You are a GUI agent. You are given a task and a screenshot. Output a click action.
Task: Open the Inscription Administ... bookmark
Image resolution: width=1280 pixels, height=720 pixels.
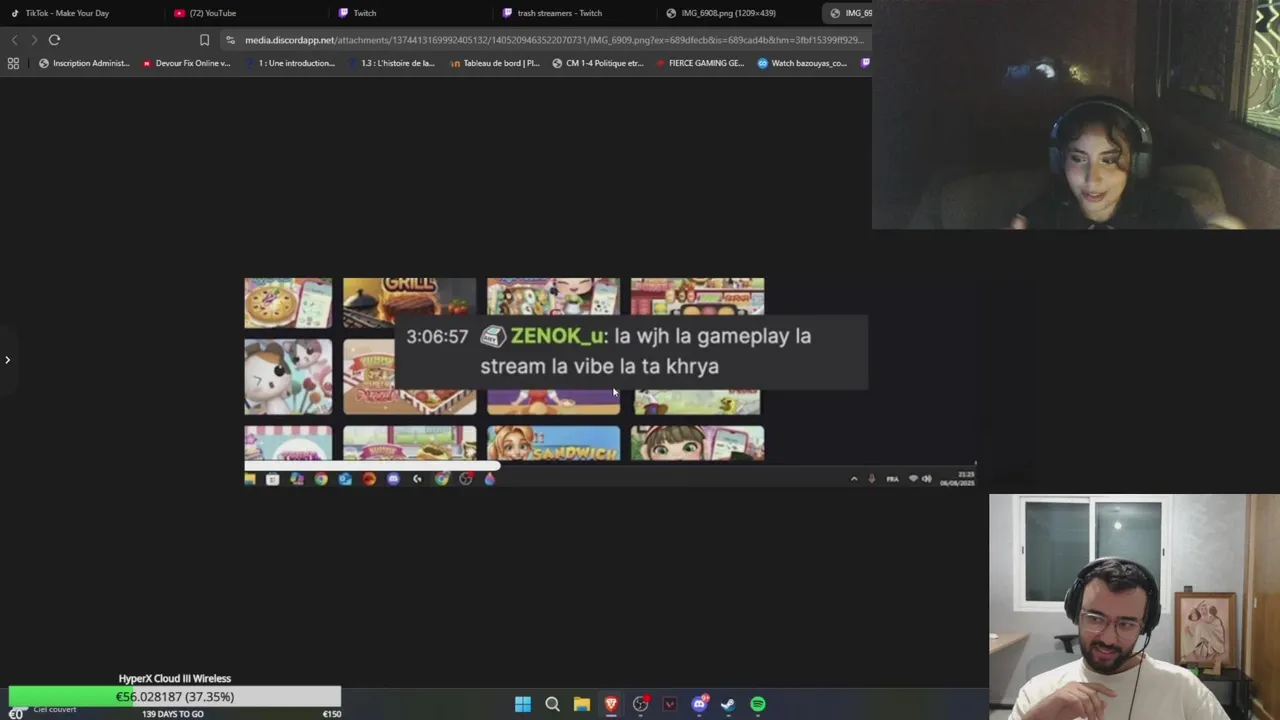click(84, 63)
